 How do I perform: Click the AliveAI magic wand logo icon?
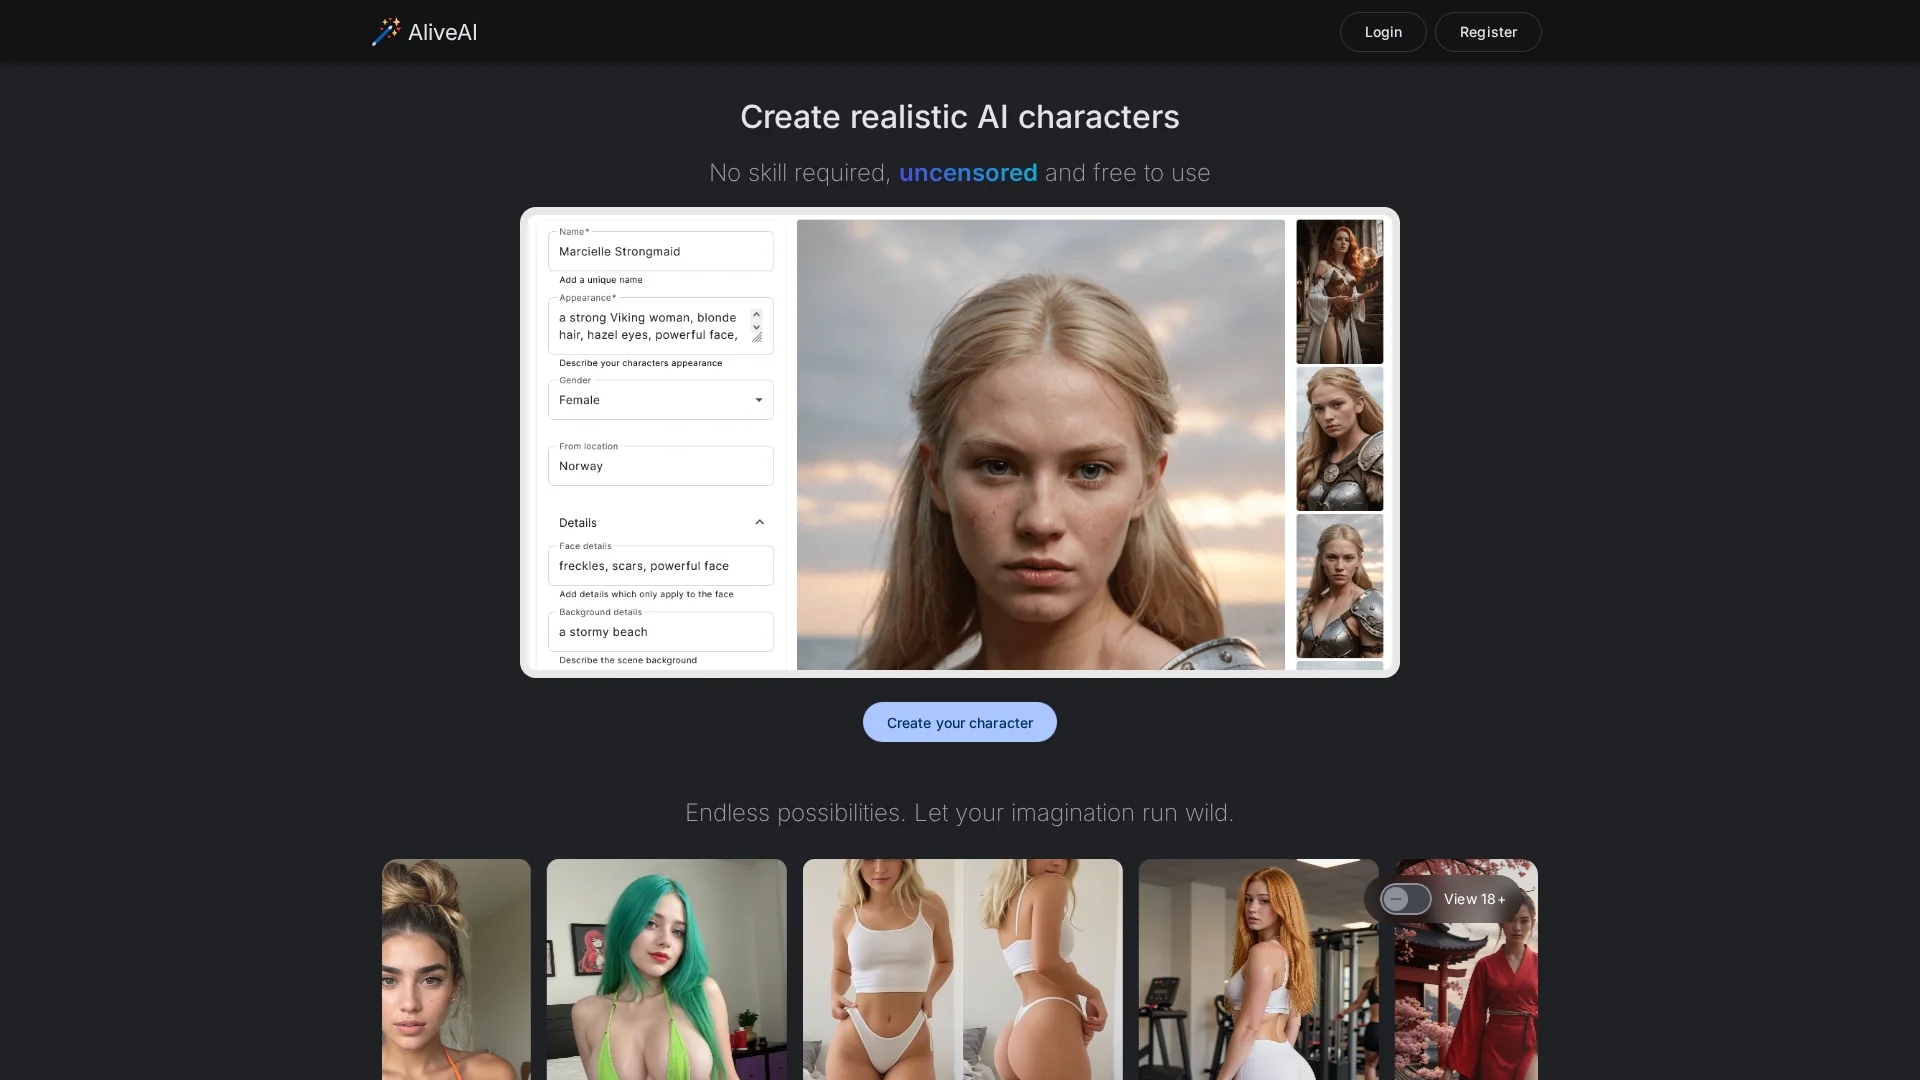point(386,32)
